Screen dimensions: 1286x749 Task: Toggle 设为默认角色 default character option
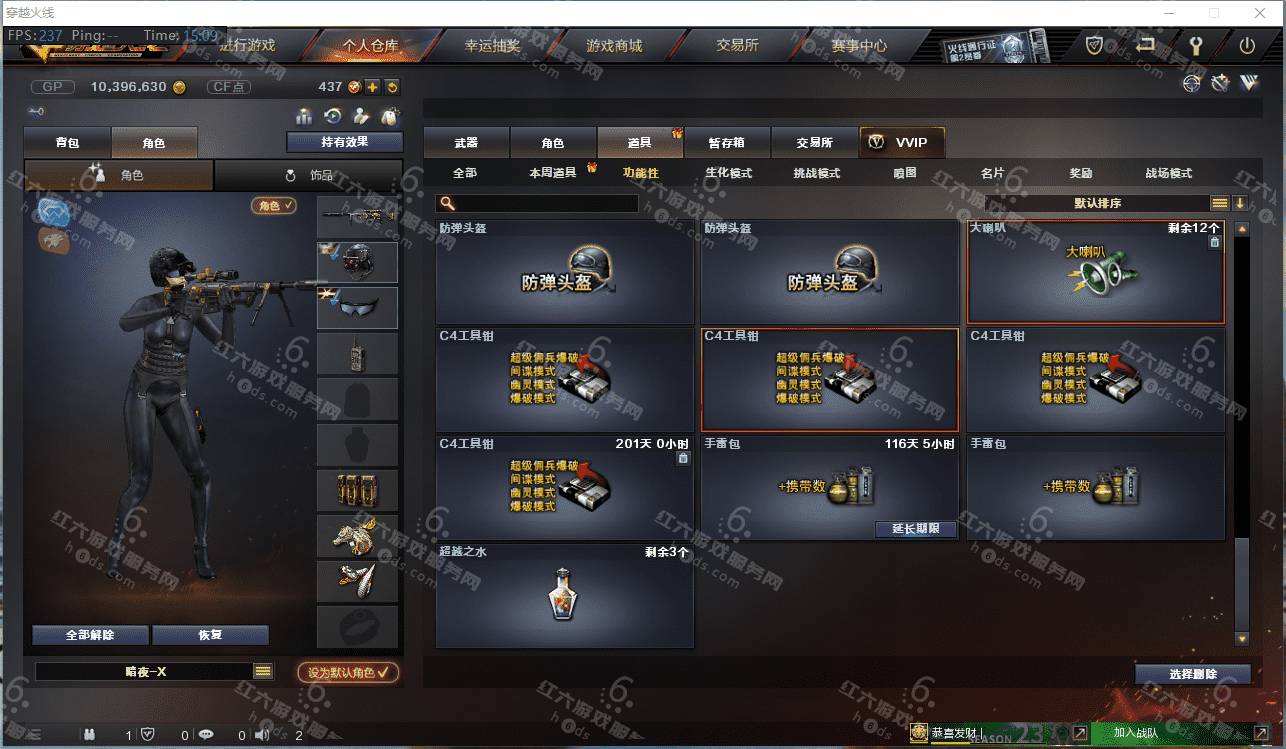click(x=348, y=672)
